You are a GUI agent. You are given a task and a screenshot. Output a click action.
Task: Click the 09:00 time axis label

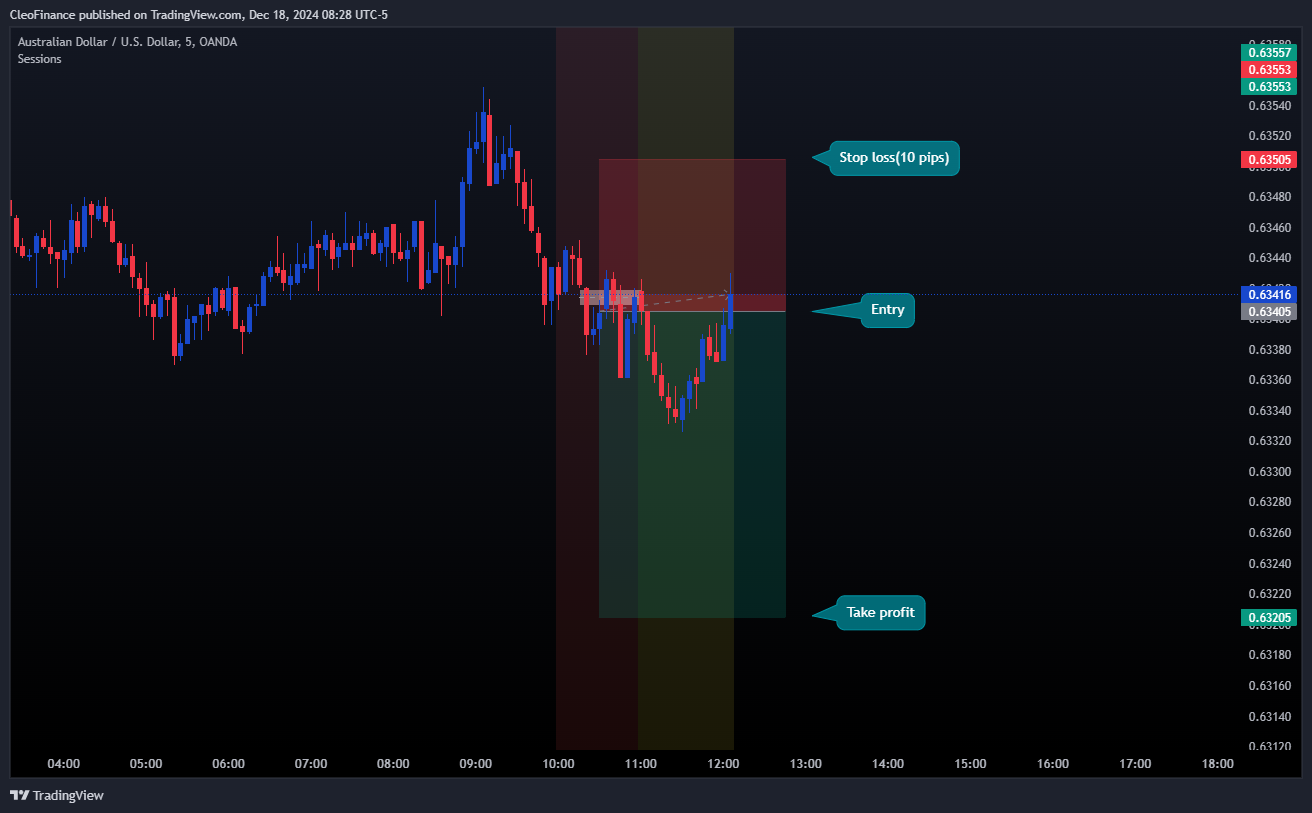click(476, 764)
